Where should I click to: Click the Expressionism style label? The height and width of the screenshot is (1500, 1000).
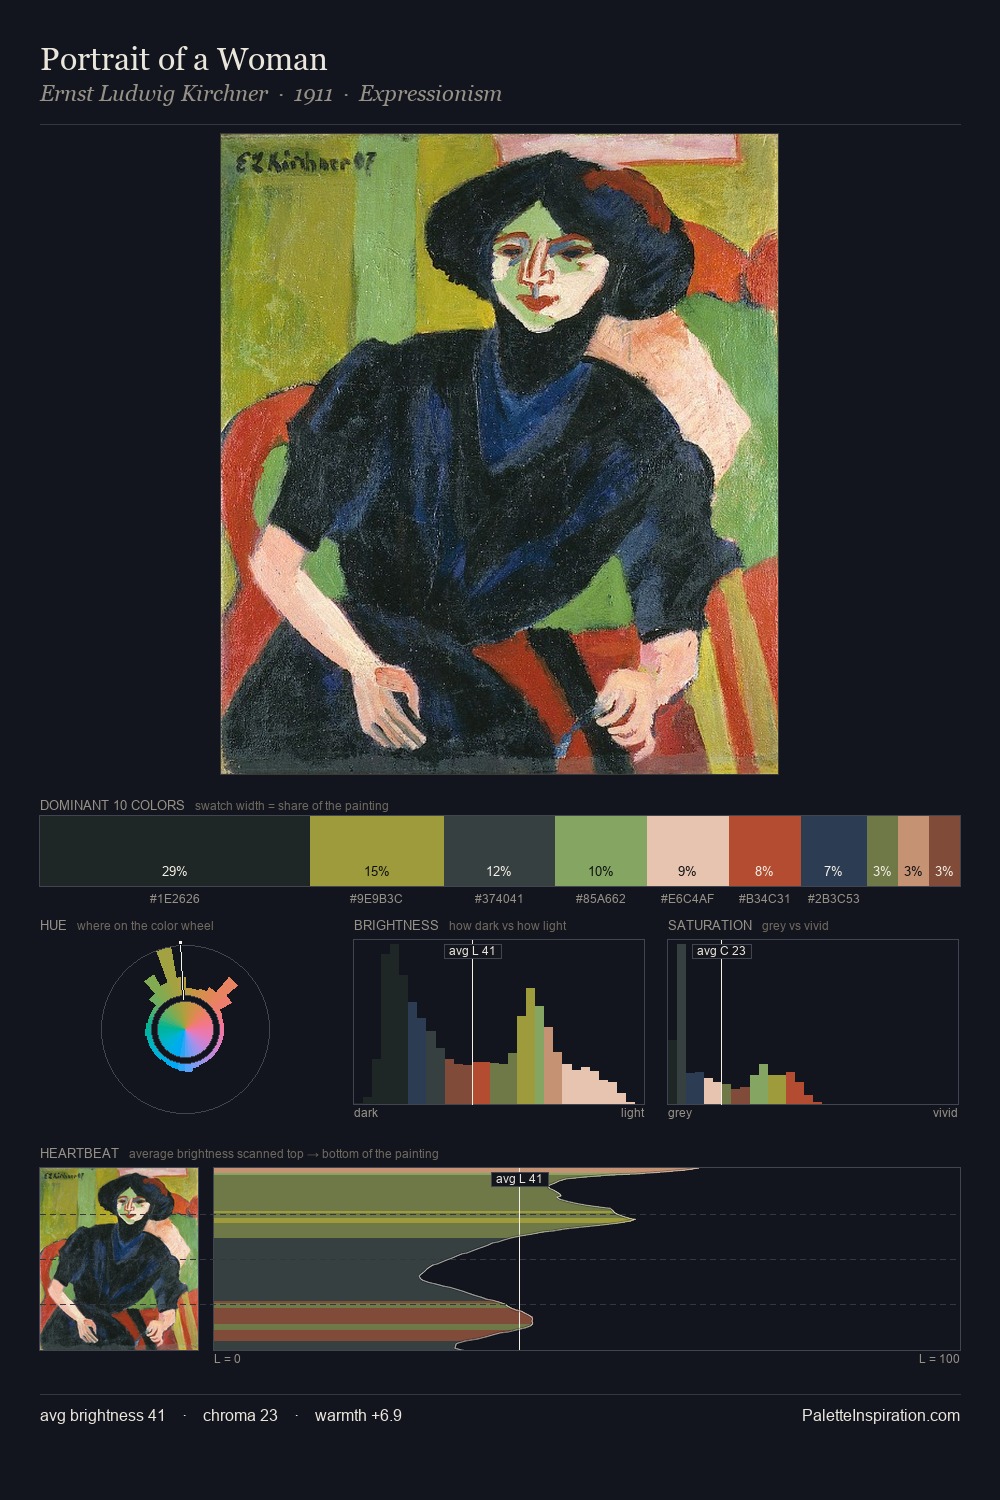pos(430,94)
